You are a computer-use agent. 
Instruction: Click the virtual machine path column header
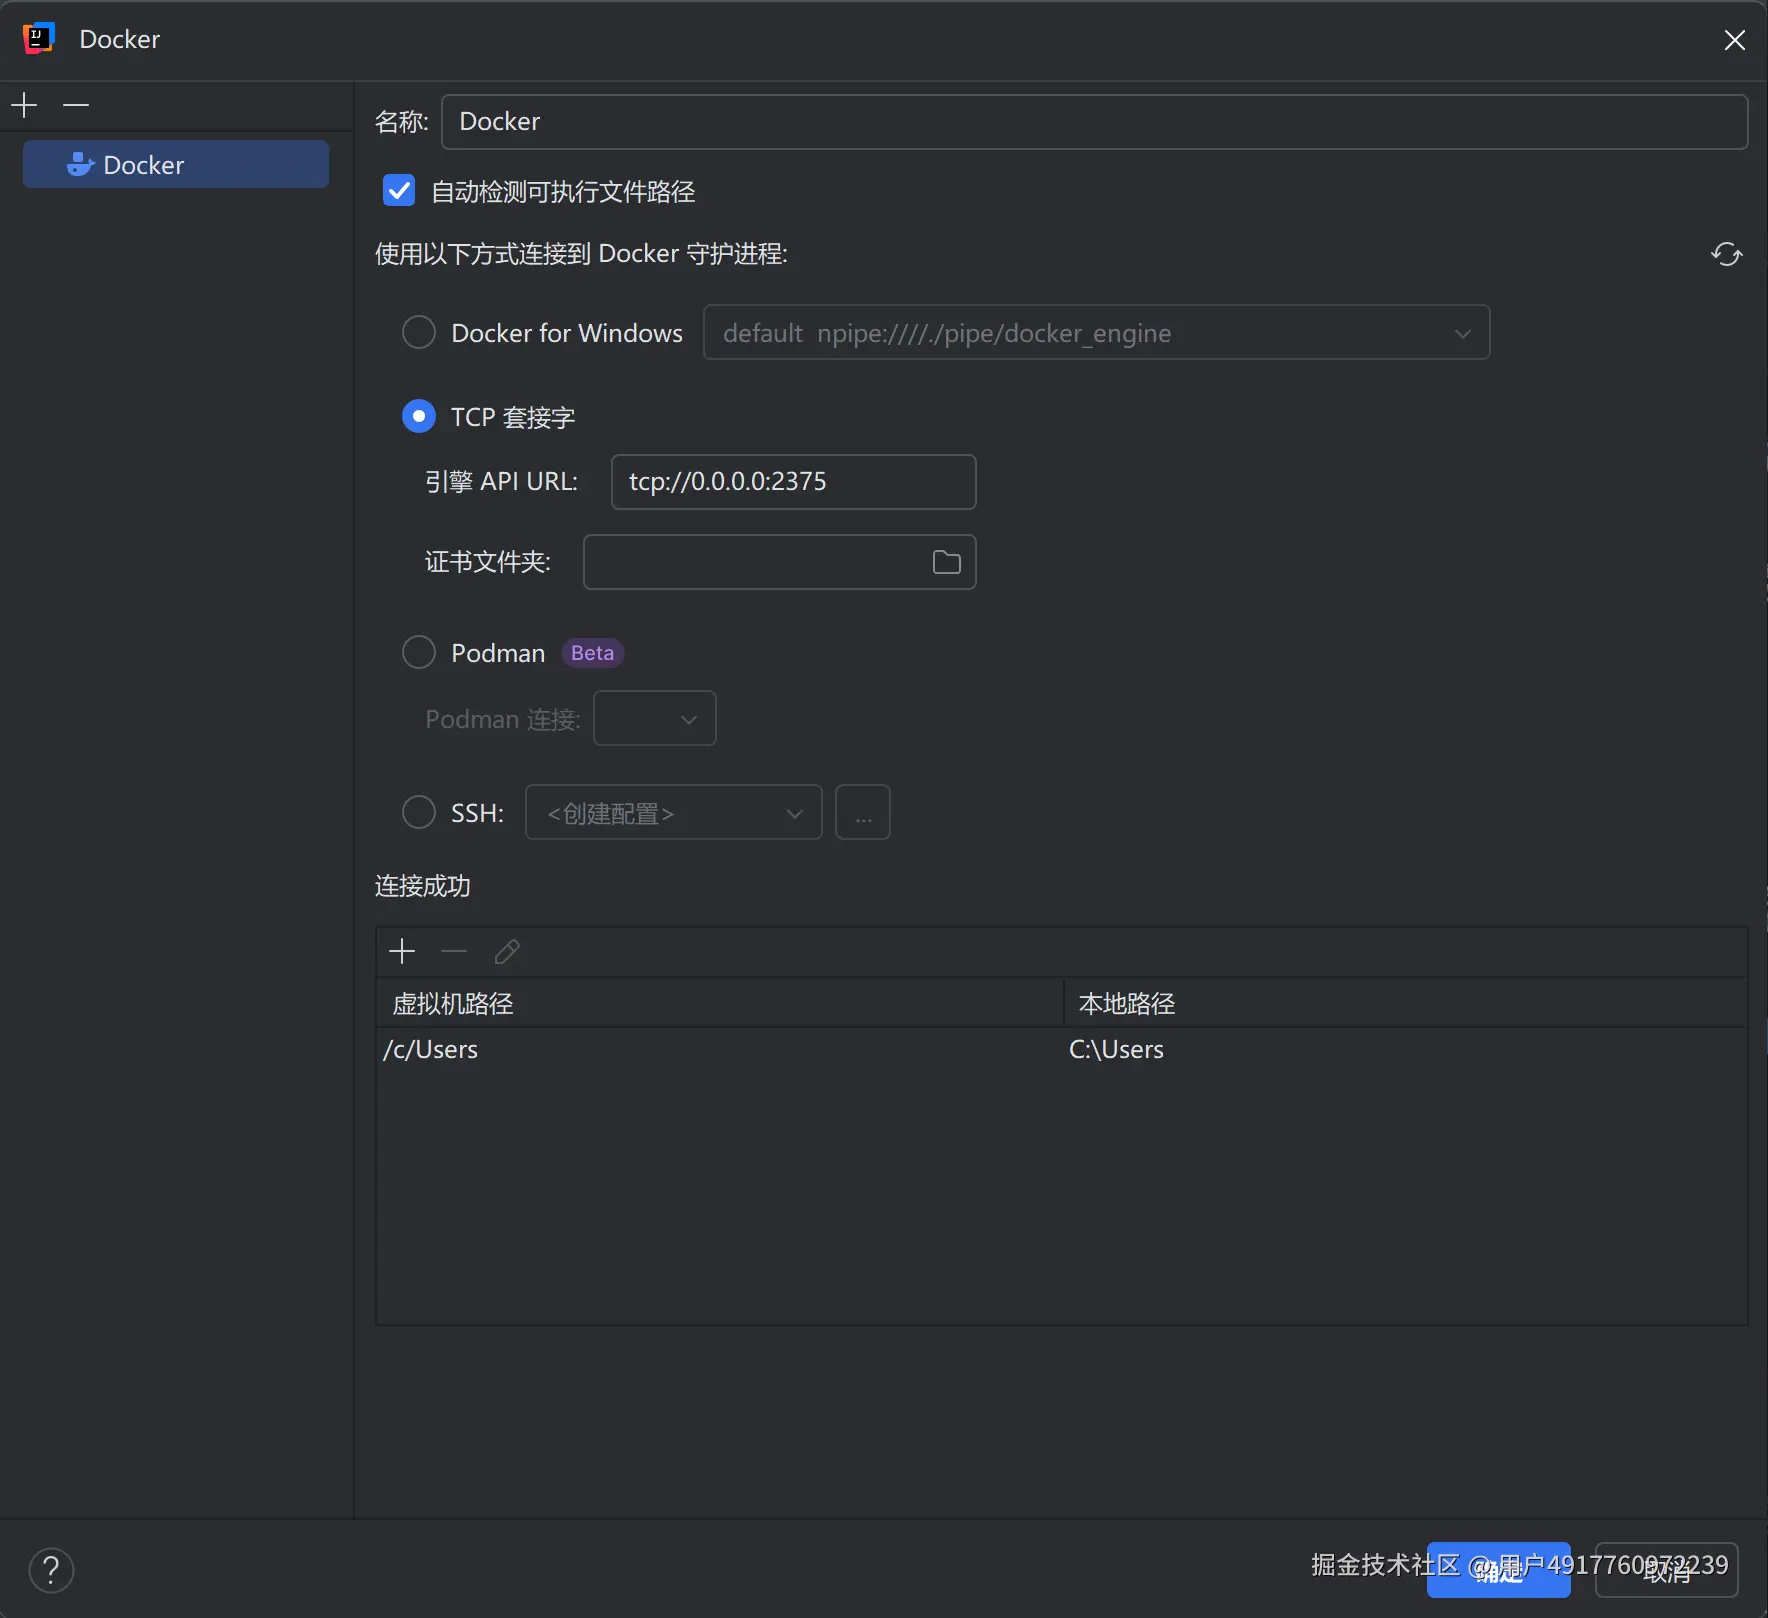720,1003
